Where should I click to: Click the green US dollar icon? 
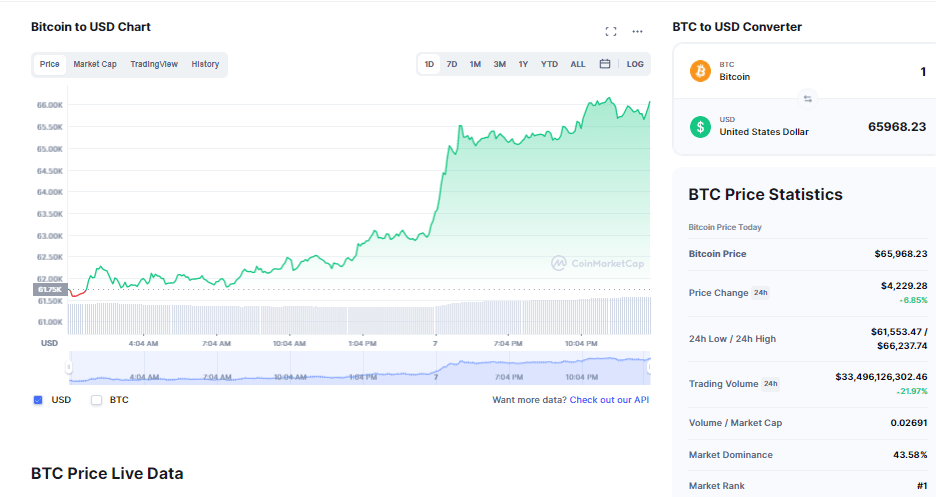700,126
